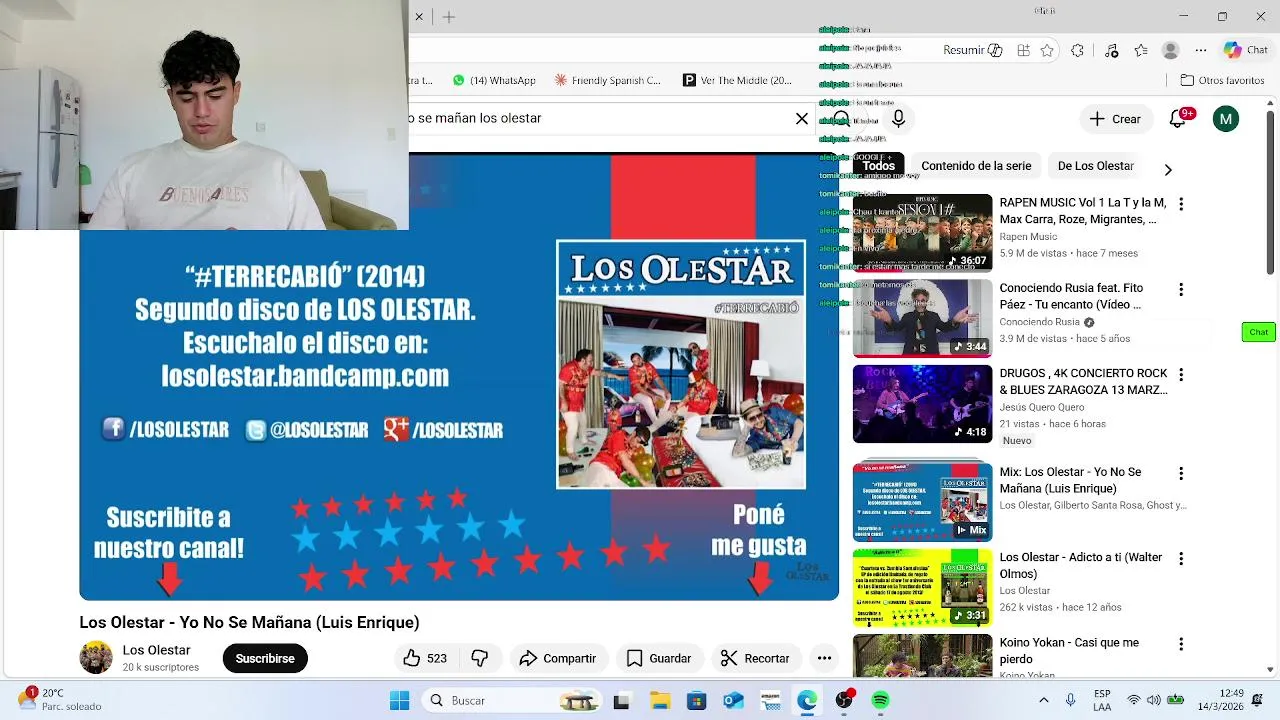Open Los Olestar channel avatar

click(x=96, y=657)
